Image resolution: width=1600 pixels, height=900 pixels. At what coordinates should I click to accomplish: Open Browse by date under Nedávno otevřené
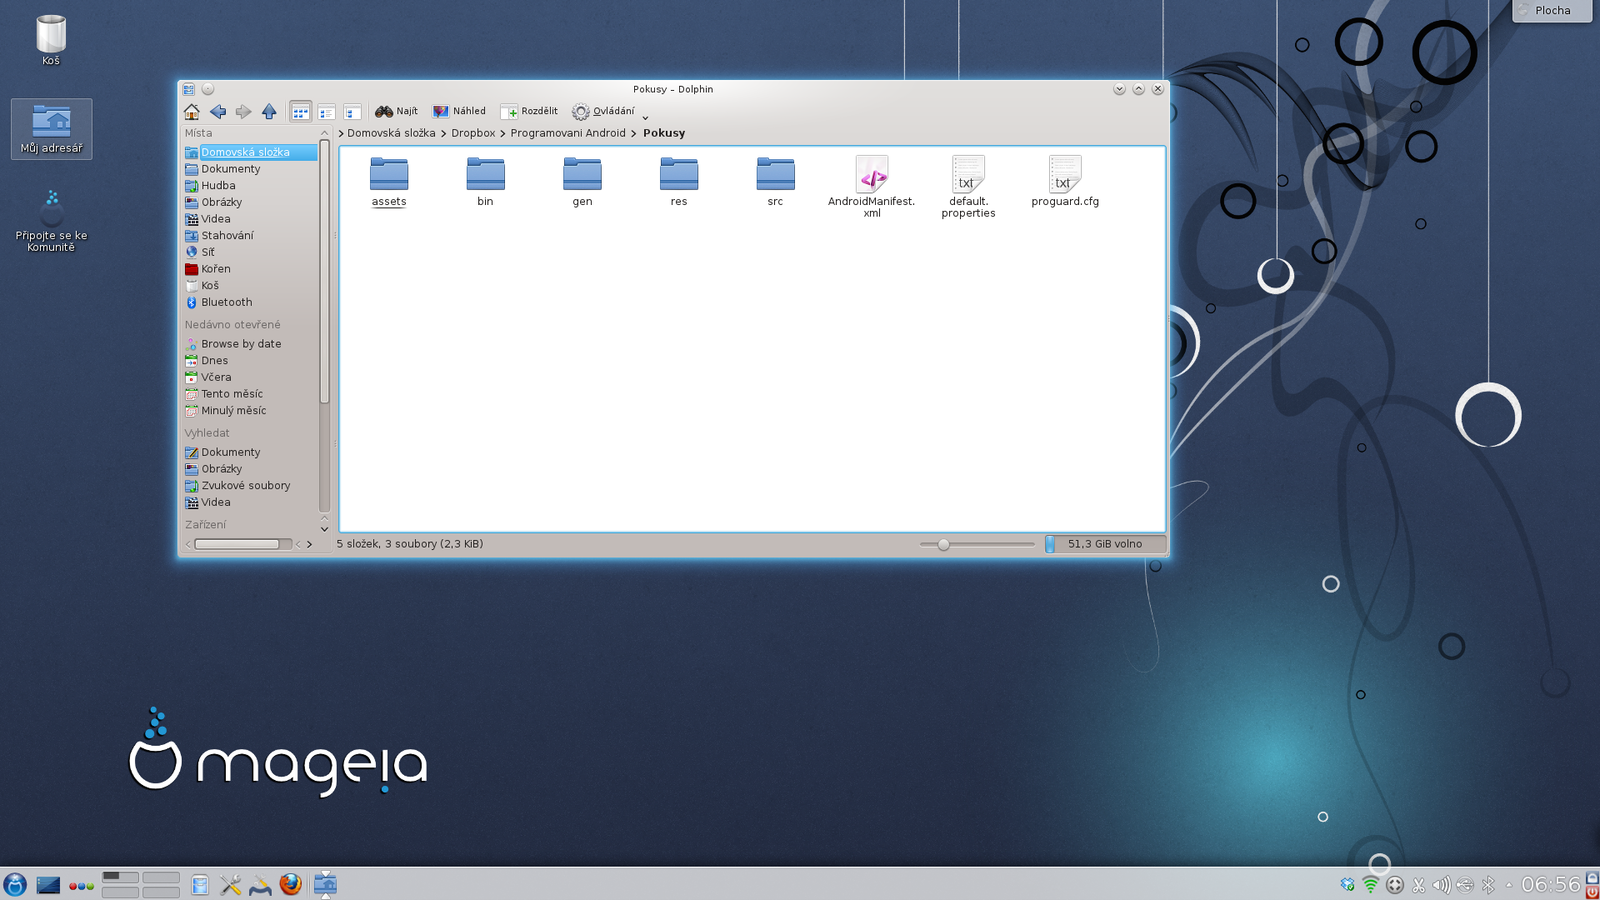(240, 343)
